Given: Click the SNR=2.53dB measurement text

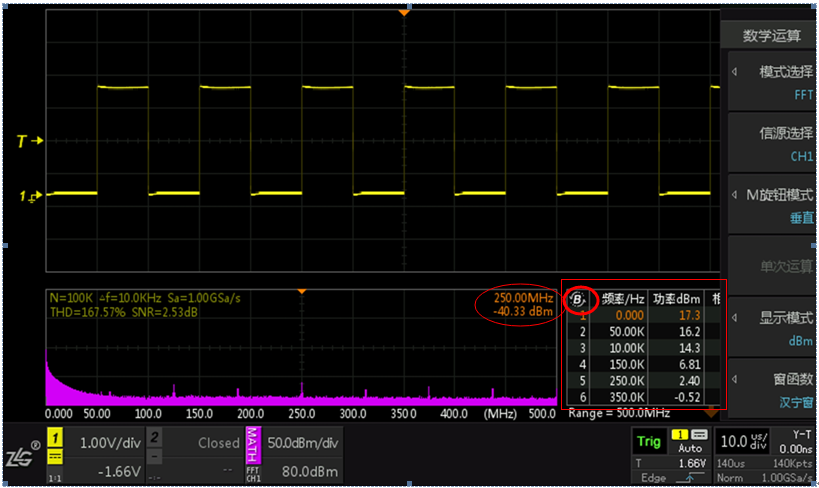Looking at the screenshot, I should pos(165,312).
